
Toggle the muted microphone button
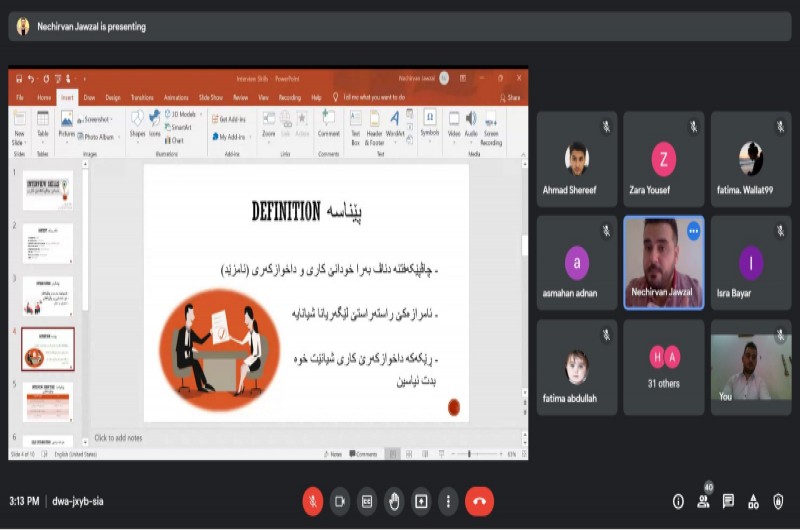coord(313,501)
